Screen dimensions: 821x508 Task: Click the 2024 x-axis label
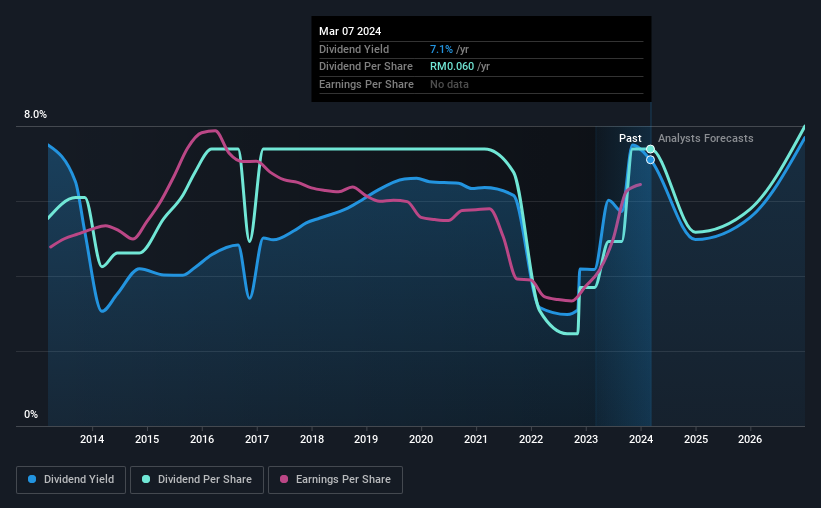point(641,439)
